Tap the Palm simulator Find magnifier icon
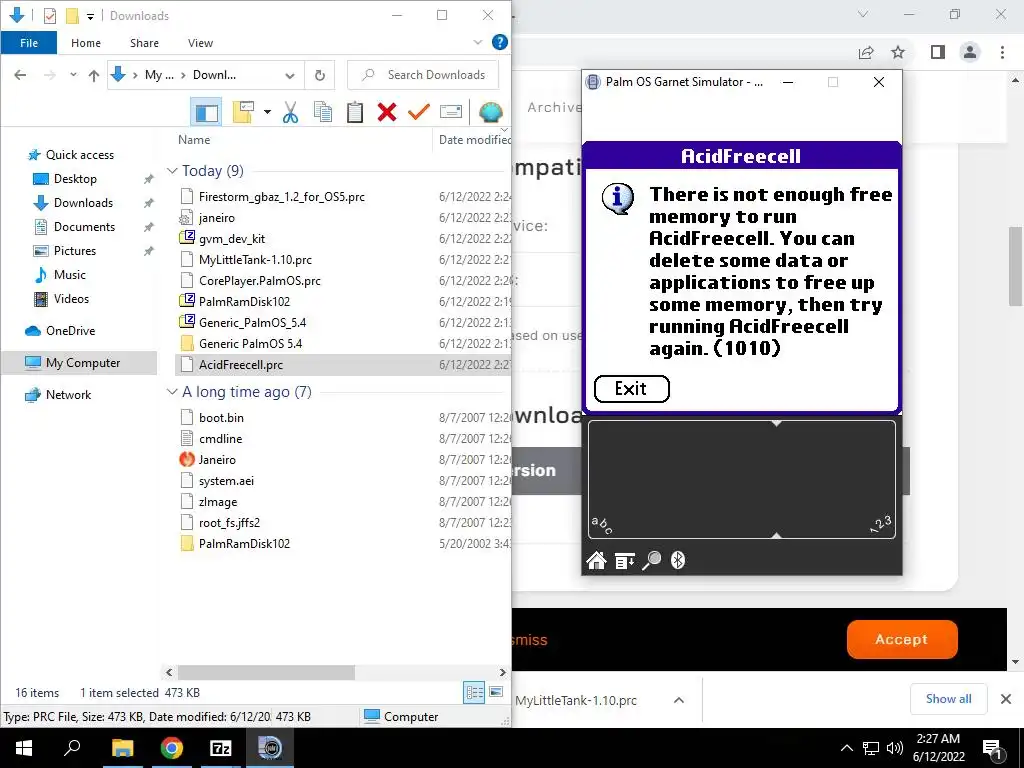This screenshot has height=768, width=1024. [x=652, y=560]
